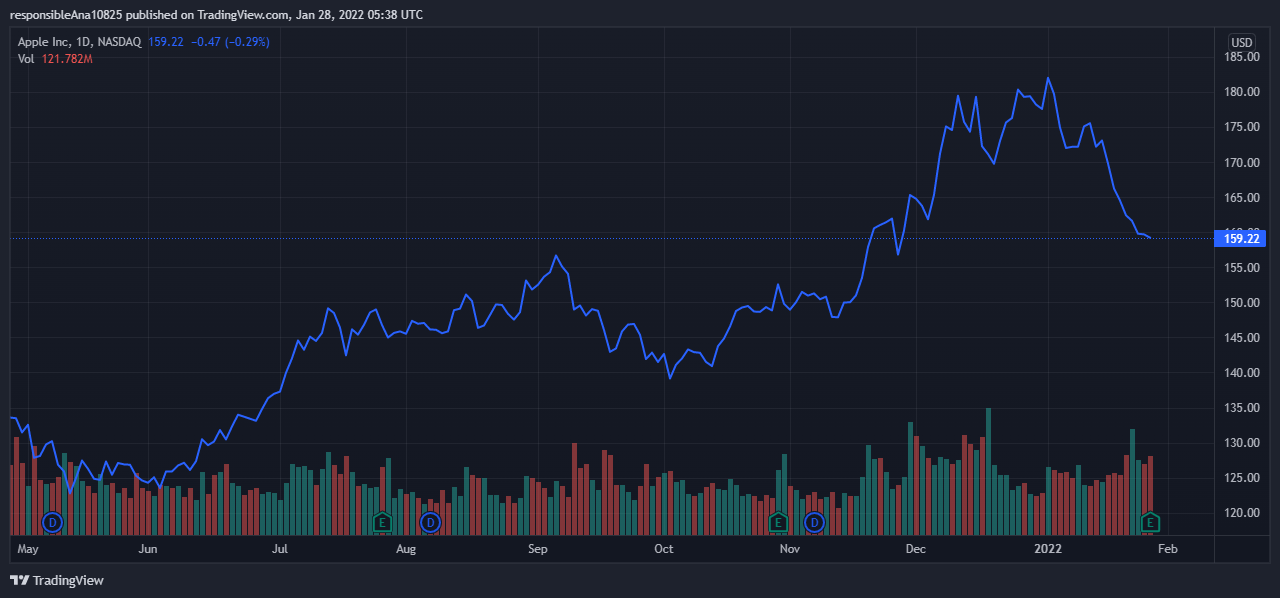Image resolution: width=1280 pixels, height=598 pixels.
Task: Click the 175.00 price axis label
Action: click(1241, 127)
